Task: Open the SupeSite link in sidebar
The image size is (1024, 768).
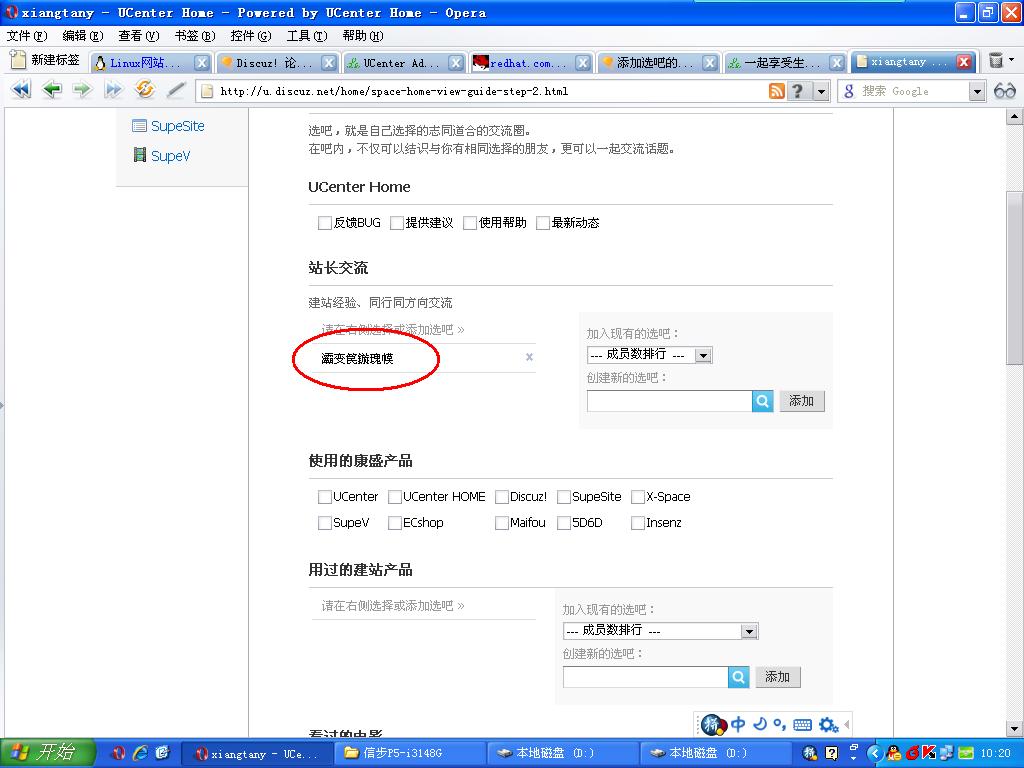Action: tap(178, 126)
